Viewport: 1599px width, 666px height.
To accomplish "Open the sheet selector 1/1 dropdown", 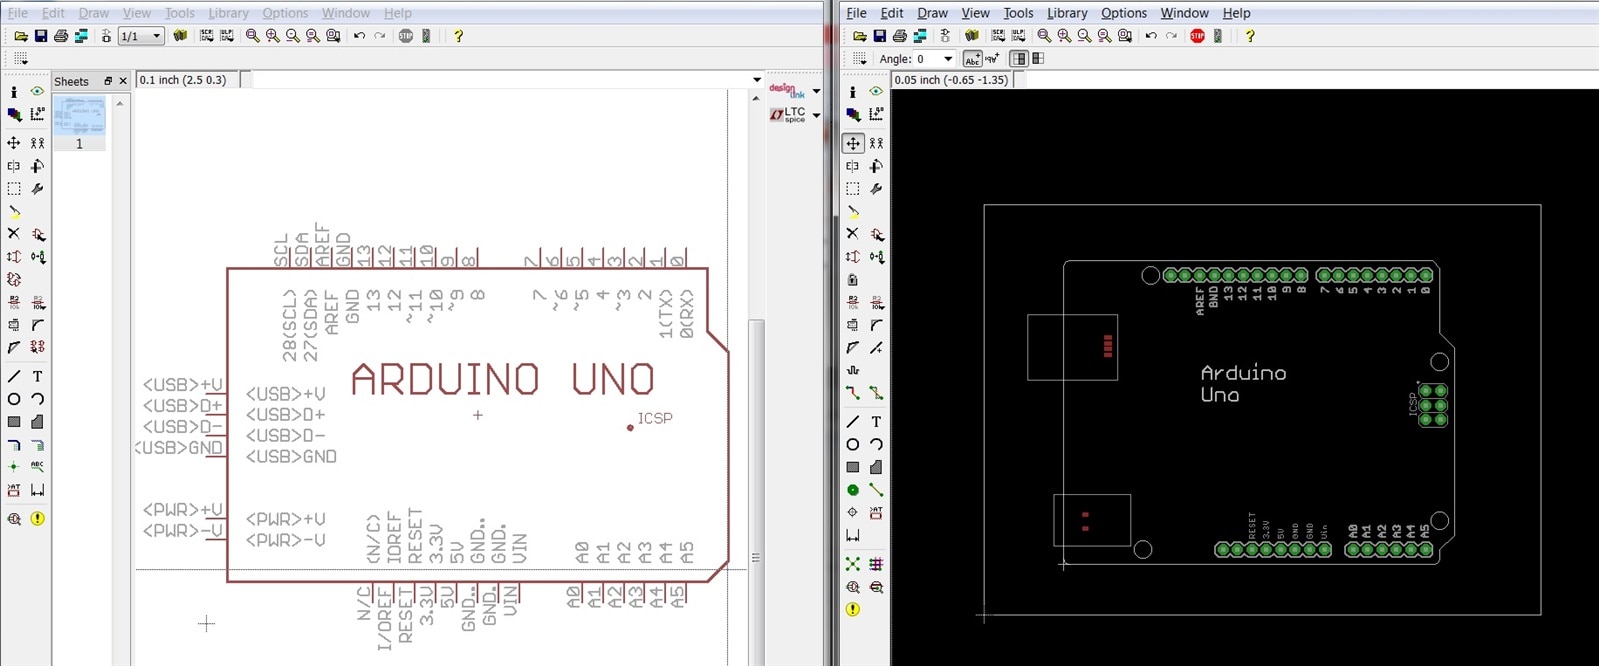I will tap(141, 36).
